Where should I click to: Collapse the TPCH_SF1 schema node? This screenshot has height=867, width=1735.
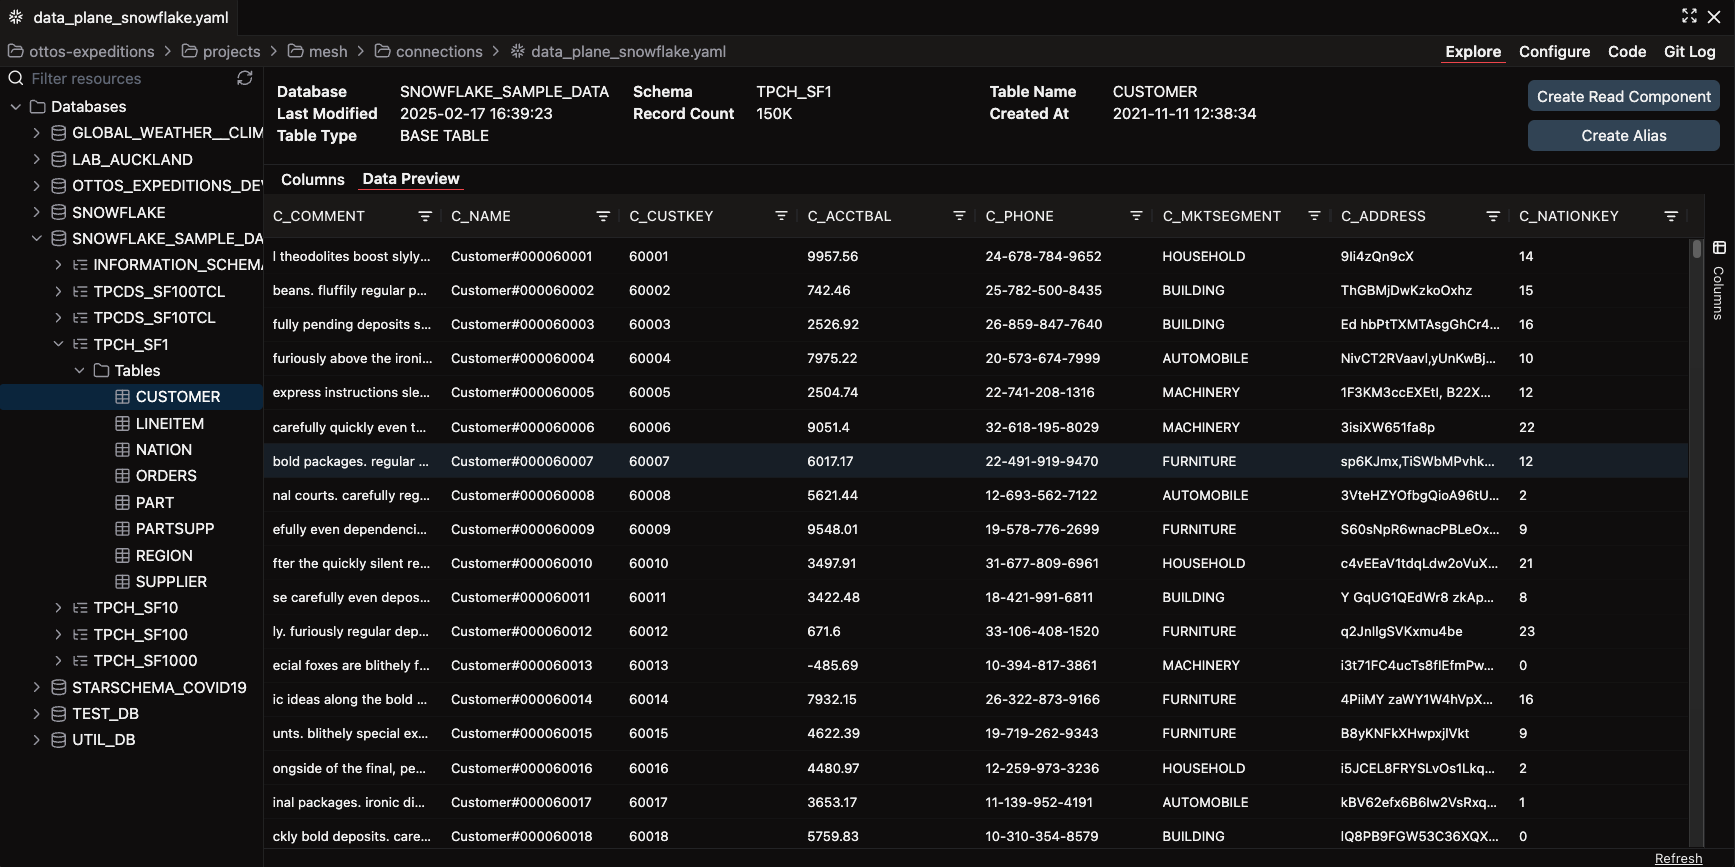(x=58, y=344)
